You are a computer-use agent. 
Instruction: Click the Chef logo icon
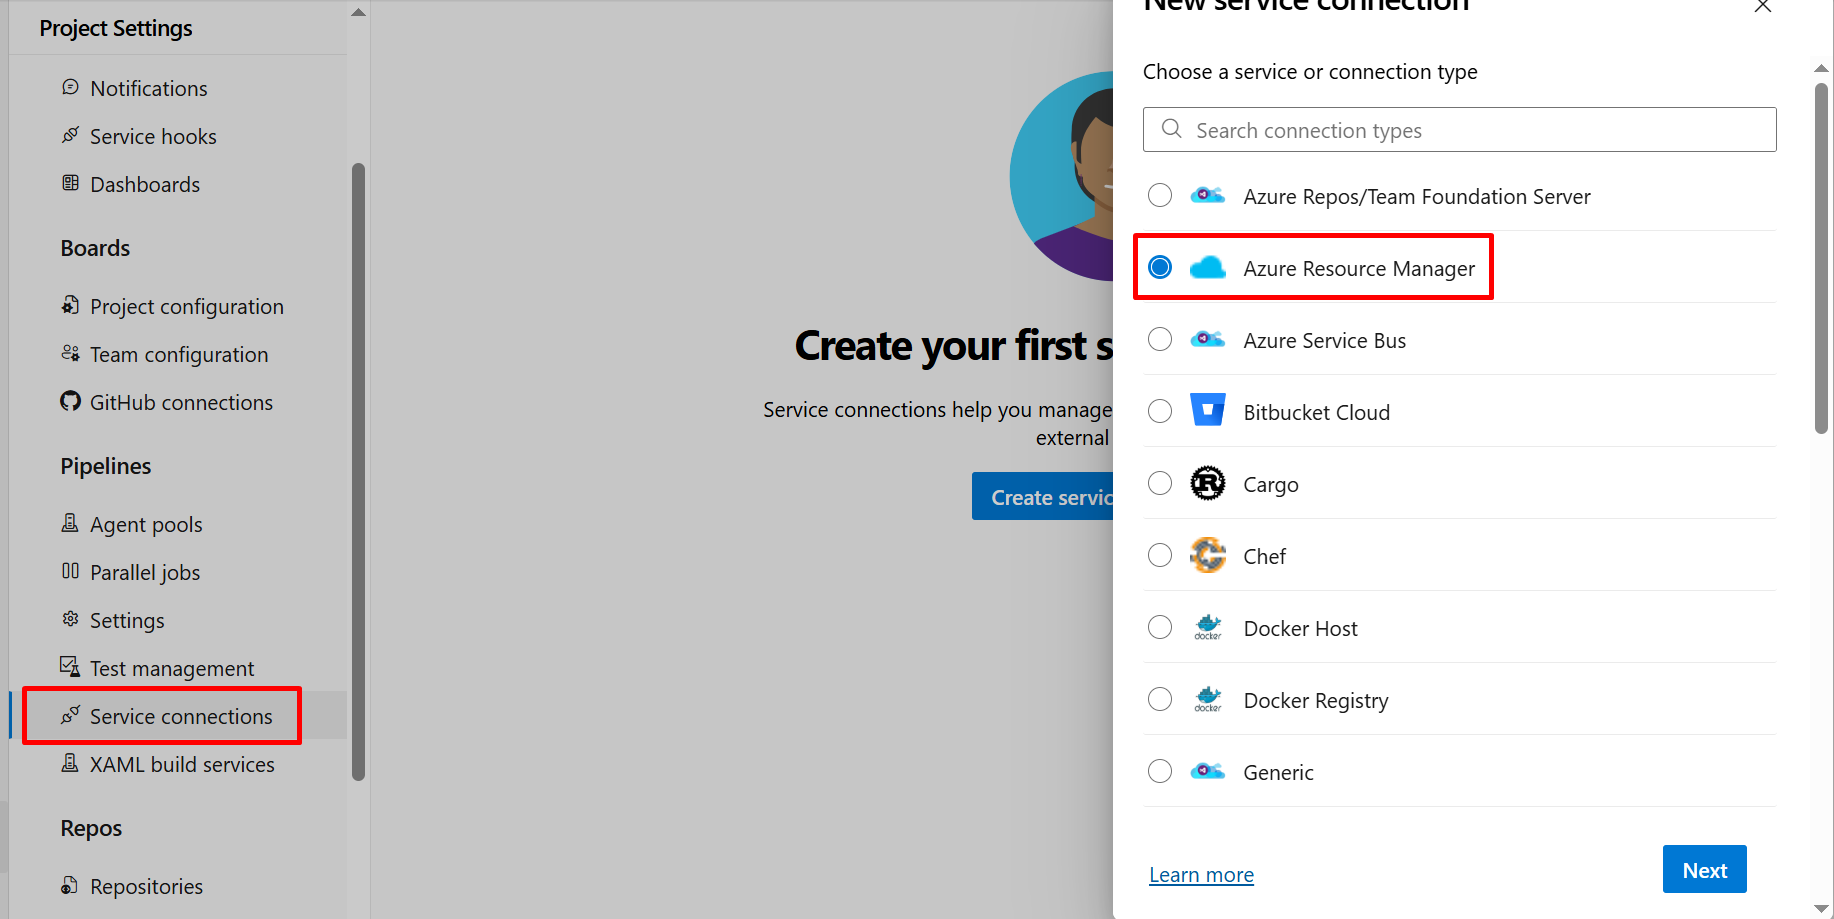coord(1207,555)
